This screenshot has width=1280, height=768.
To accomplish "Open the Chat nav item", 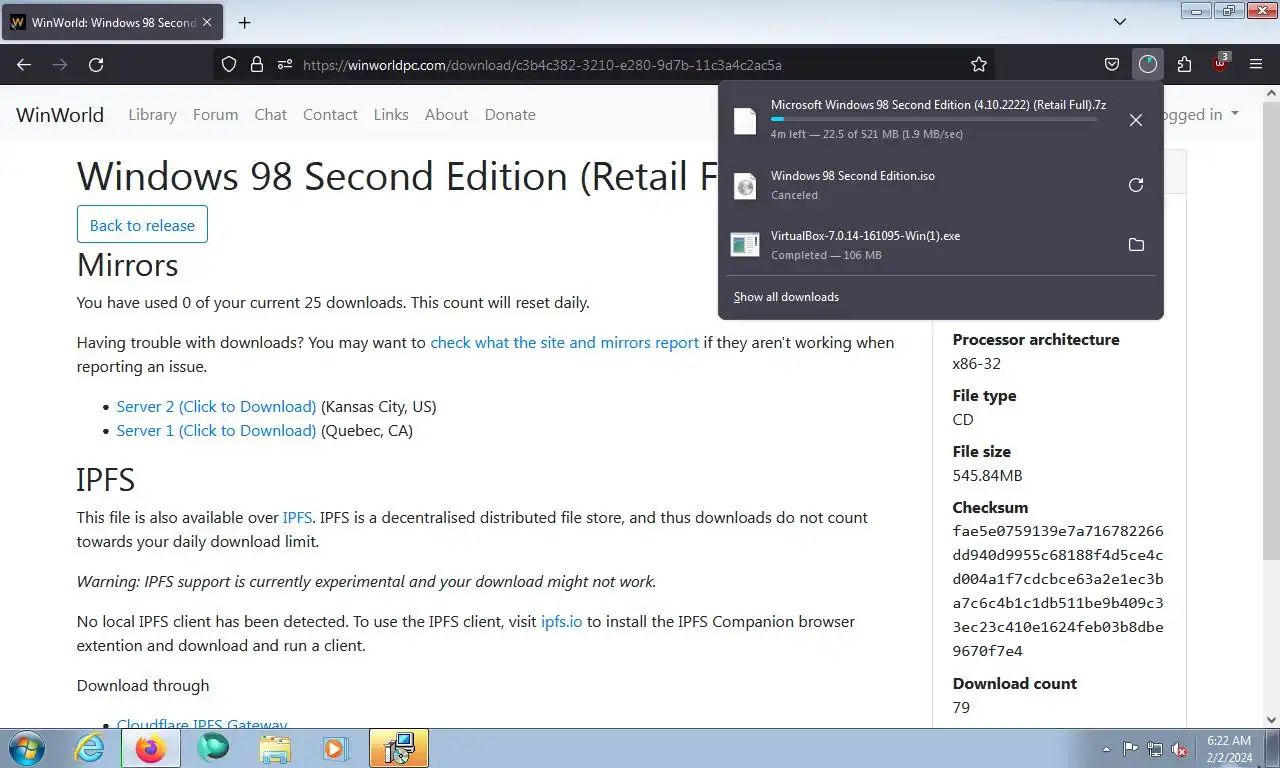I will pyautogui.click(x=270, y=114).
